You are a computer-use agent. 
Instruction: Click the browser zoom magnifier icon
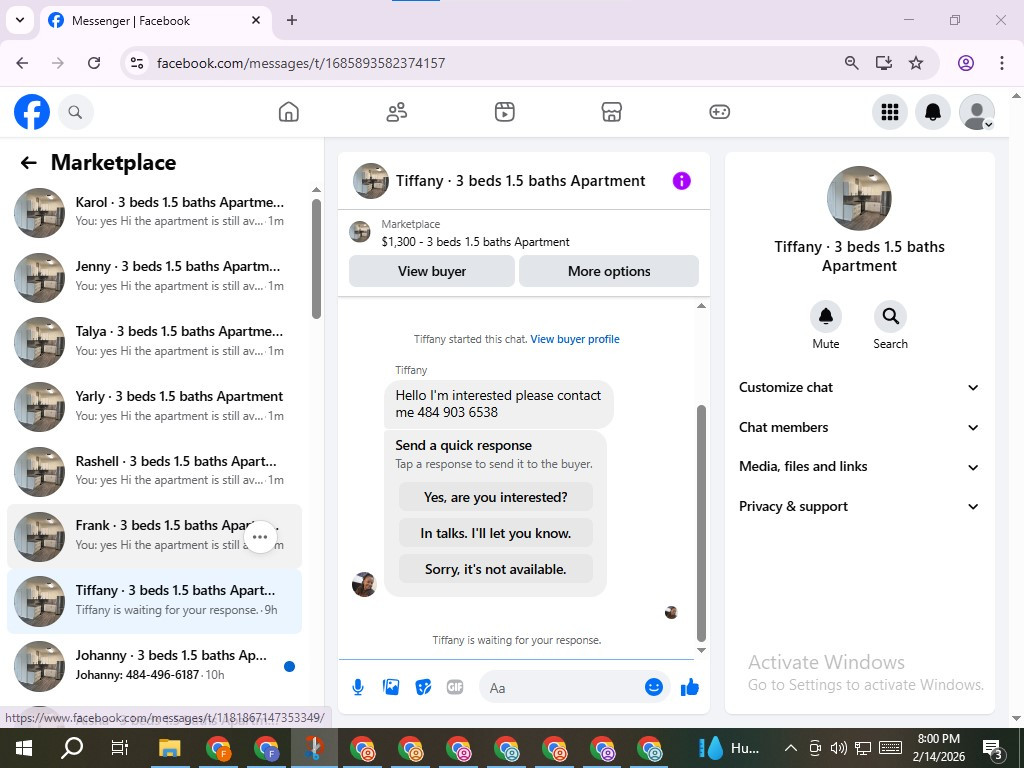tap(852, 63)
